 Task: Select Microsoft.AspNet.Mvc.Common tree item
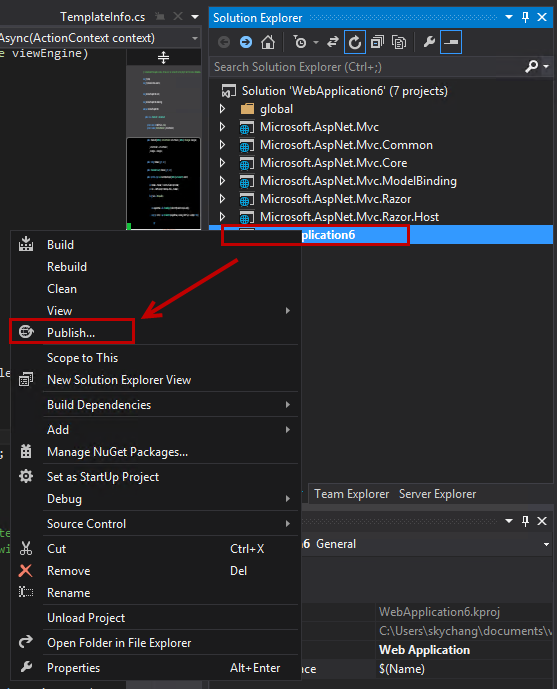346,145
